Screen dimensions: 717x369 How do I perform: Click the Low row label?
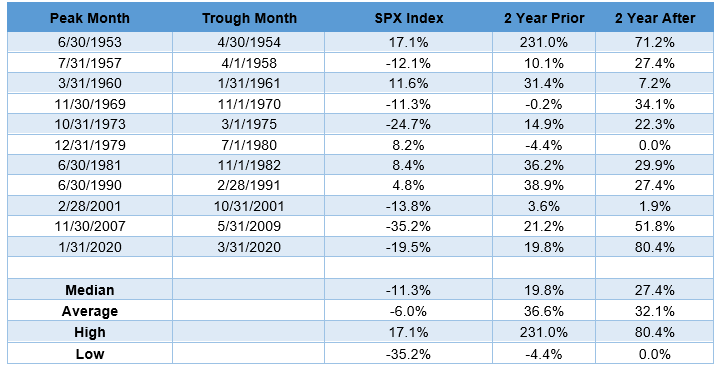point(90,353)
